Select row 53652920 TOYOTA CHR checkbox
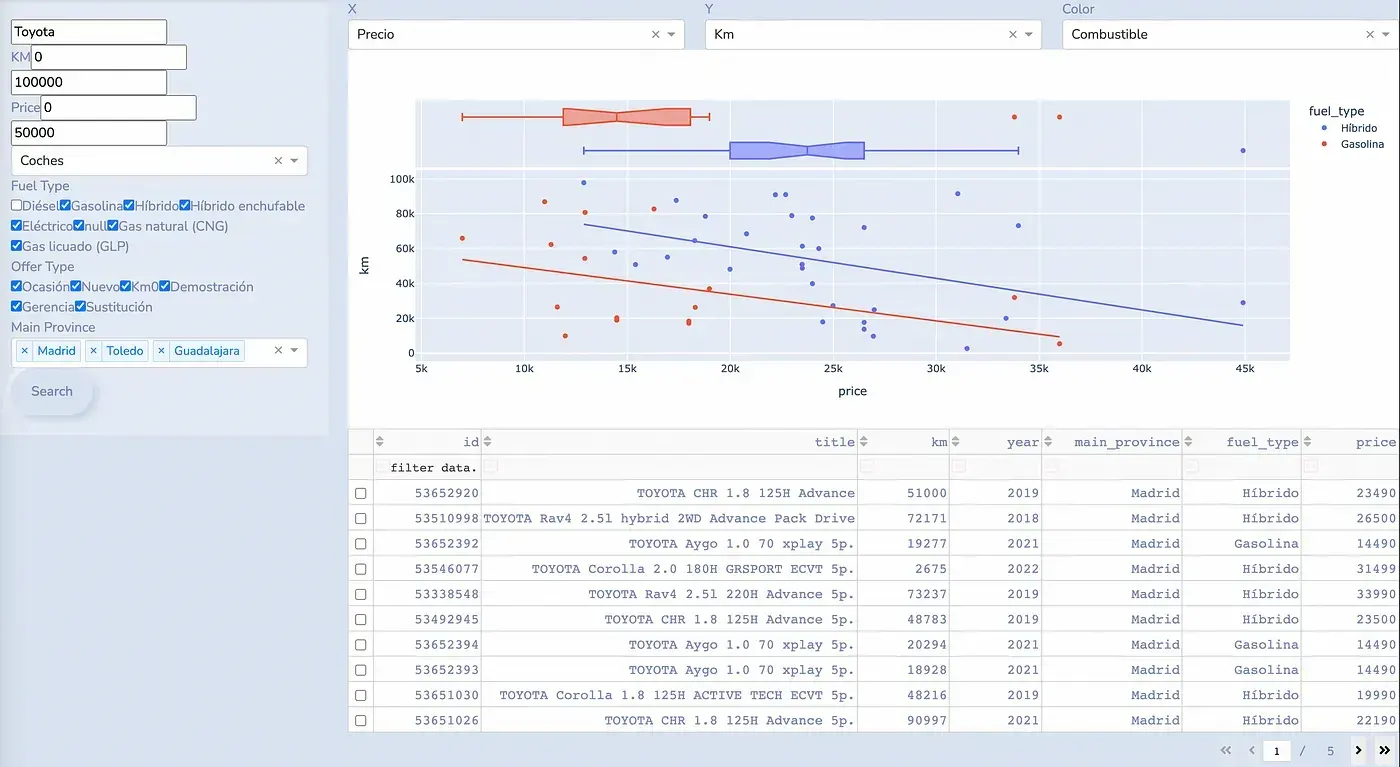Screen dimensions: 1400x767 pyautogui.click(x=361, y=493)
